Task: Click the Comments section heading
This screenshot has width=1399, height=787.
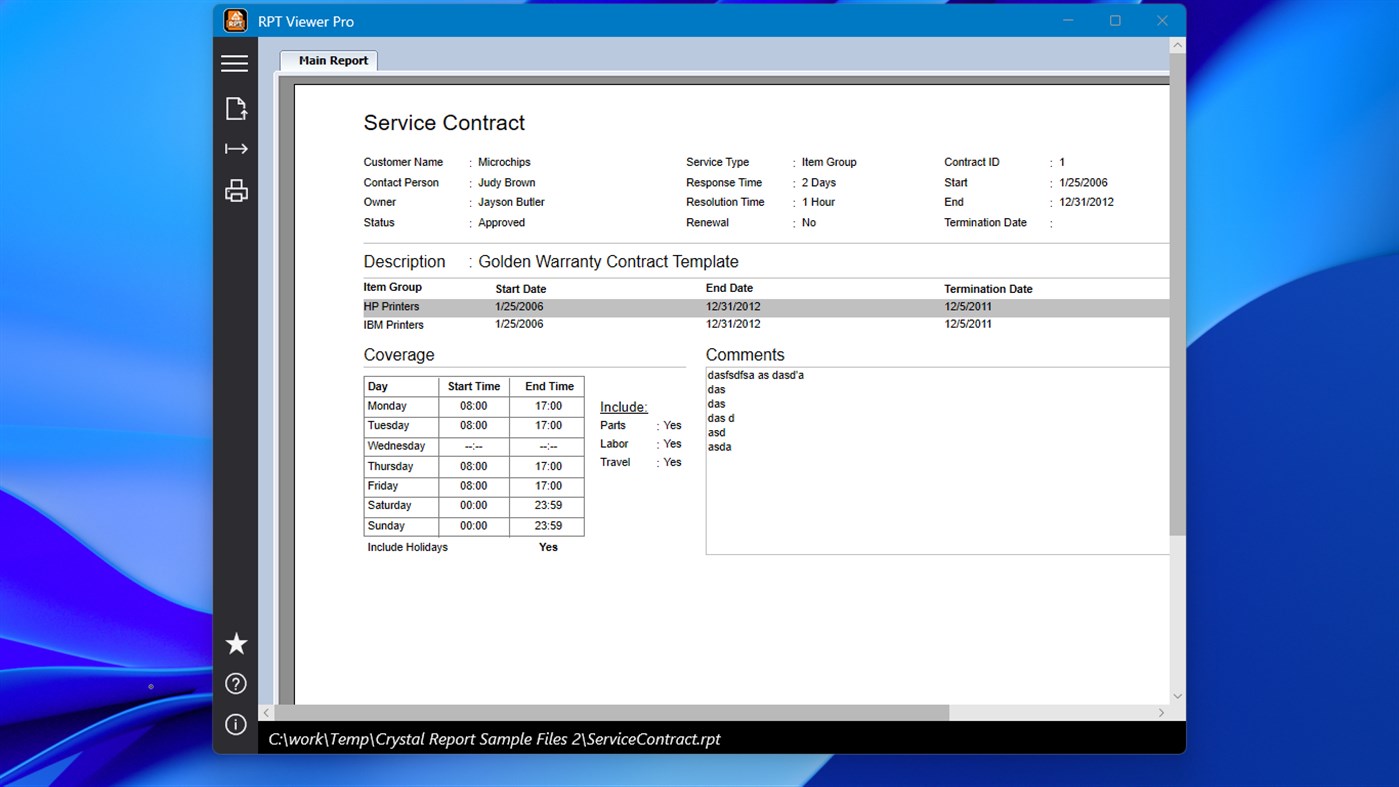Action: [745, 355]
